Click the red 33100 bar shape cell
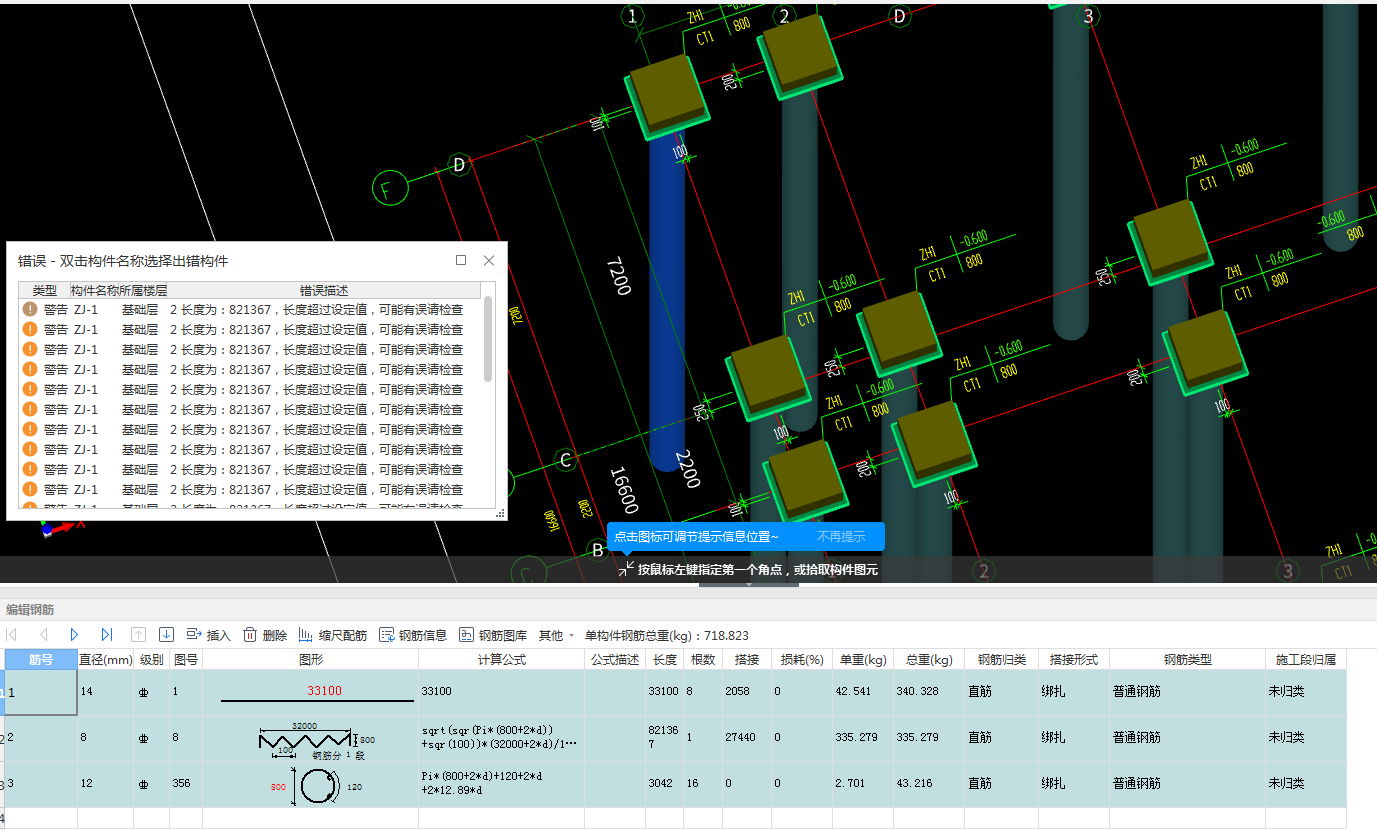1377x830 pixels. [x=311, y=692]
